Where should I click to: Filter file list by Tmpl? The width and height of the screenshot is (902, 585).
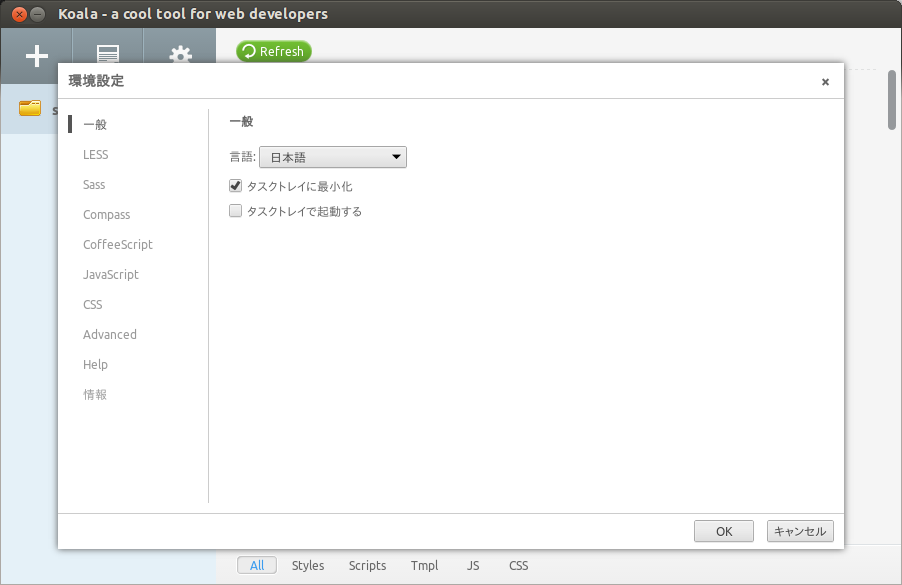(x=425, y=565)
